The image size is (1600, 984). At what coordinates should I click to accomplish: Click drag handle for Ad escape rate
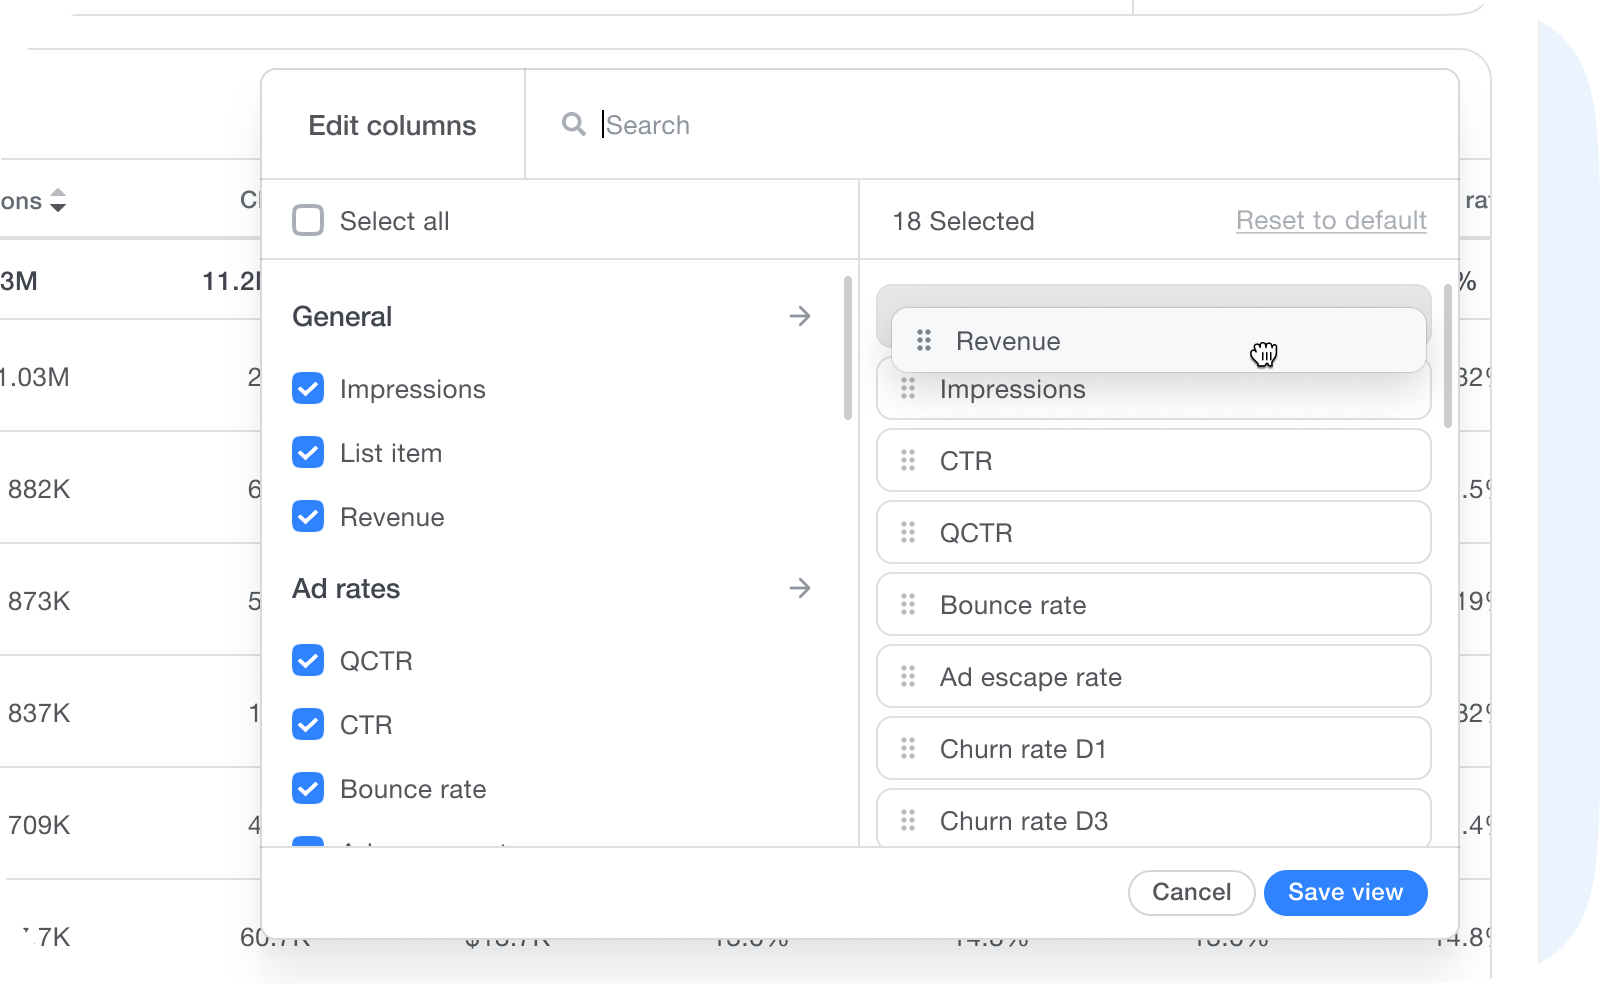(908, 677)
